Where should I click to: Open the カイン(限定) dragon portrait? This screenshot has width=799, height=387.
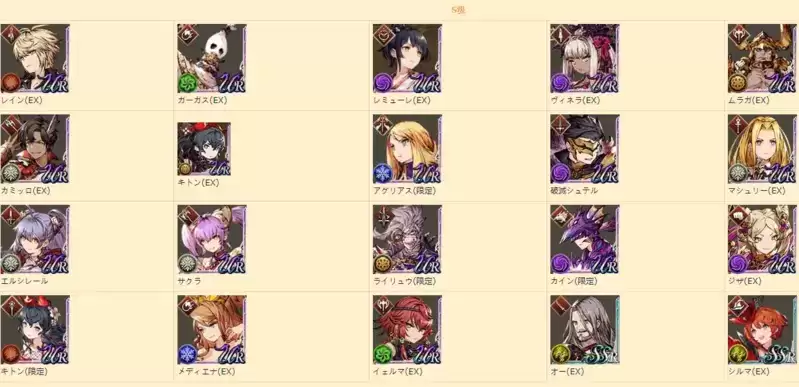(x=584, y=240)
